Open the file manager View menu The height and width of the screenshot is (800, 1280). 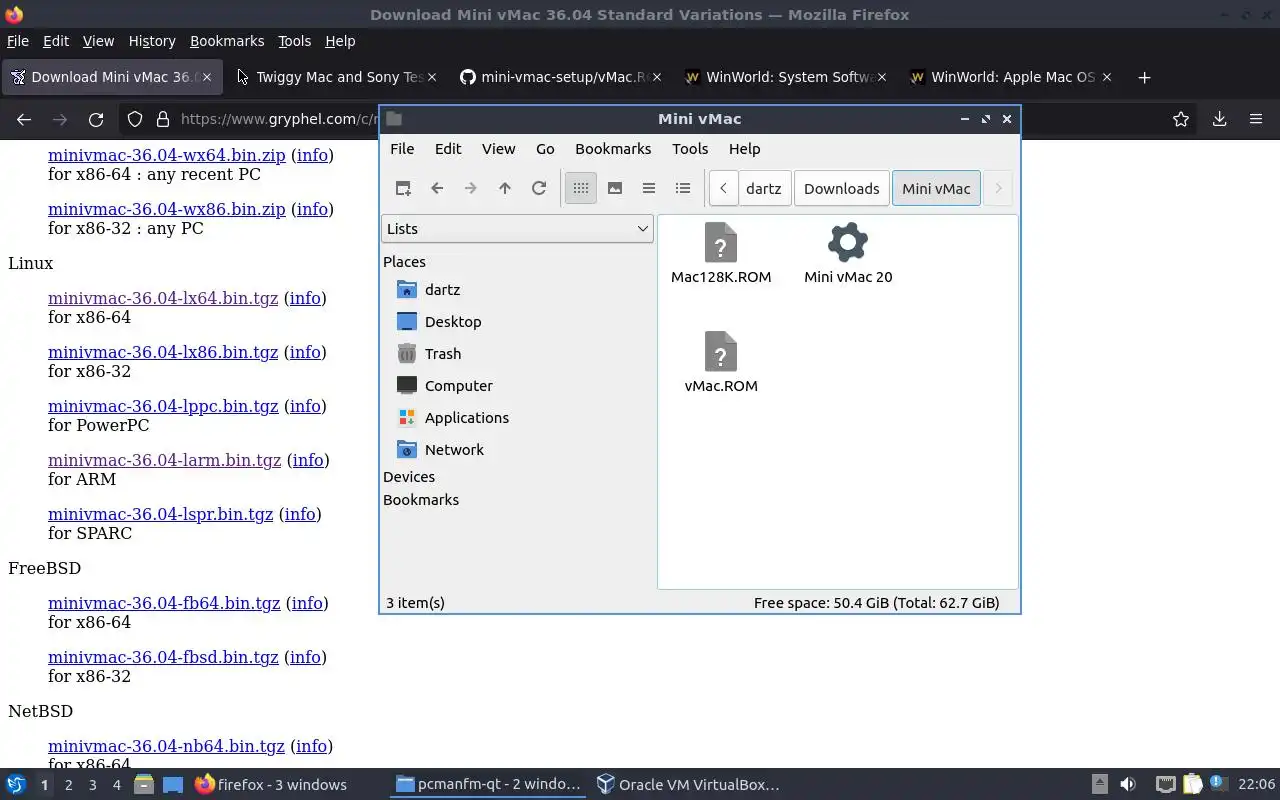pyautogui.click(x=498, y=148)
